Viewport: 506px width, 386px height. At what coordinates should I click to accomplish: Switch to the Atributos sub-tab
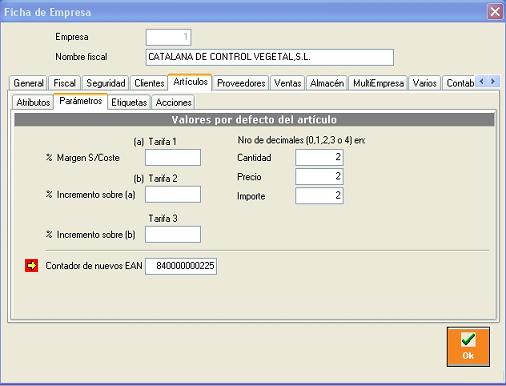33,102
